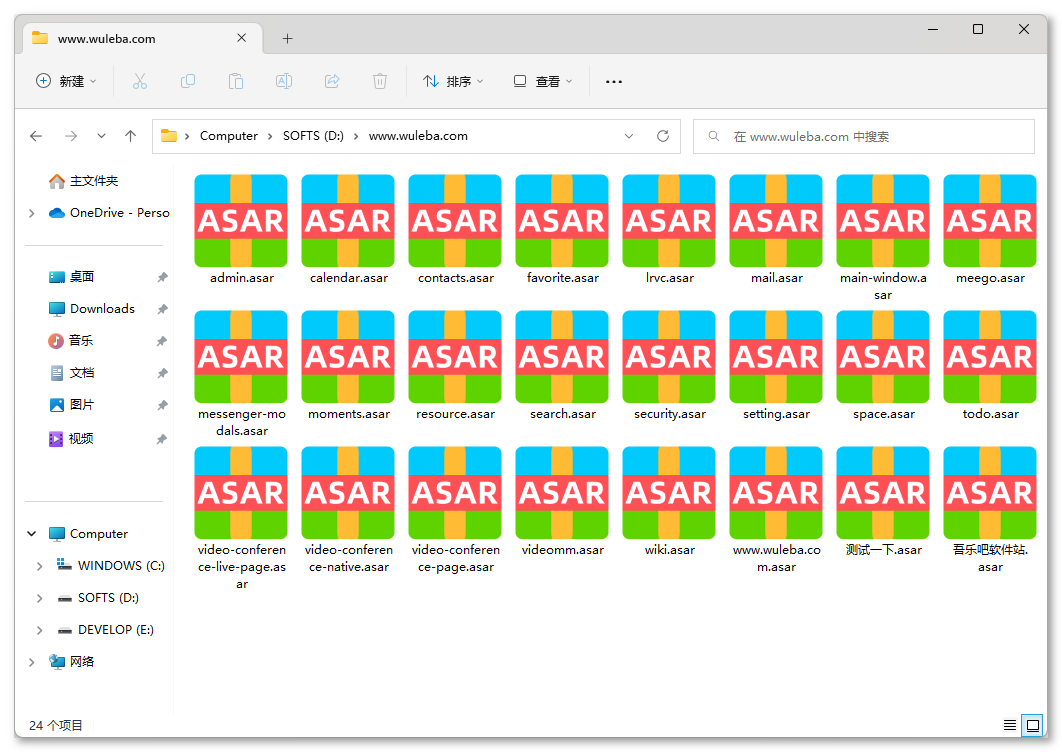Screen dimensions: 1062x752
Task: Select the contacts.asar file
Action: (x=455, y=230)
